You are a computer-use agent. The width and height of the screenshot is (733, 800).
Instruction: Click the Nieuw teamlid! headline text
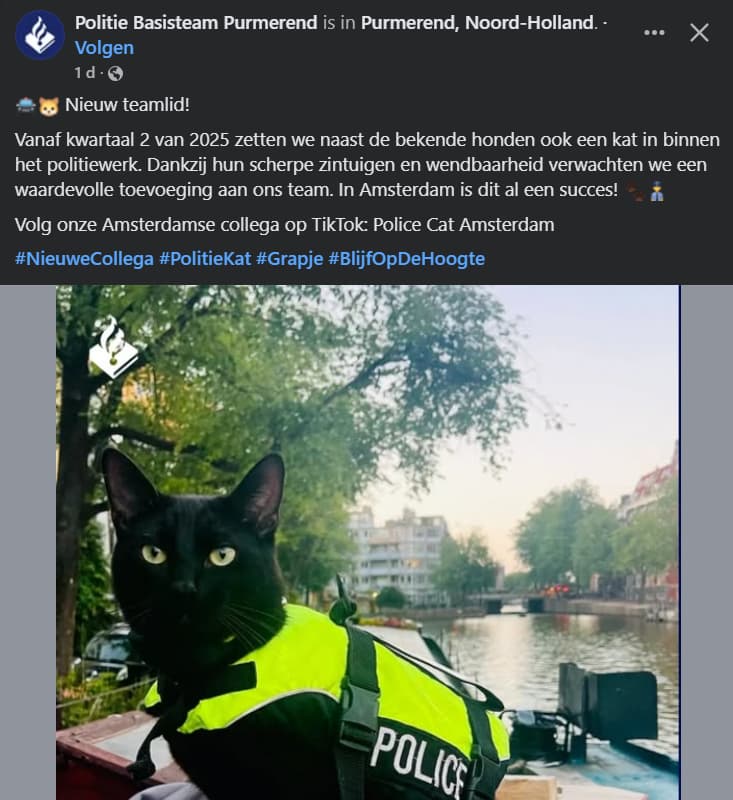[128, 105]
